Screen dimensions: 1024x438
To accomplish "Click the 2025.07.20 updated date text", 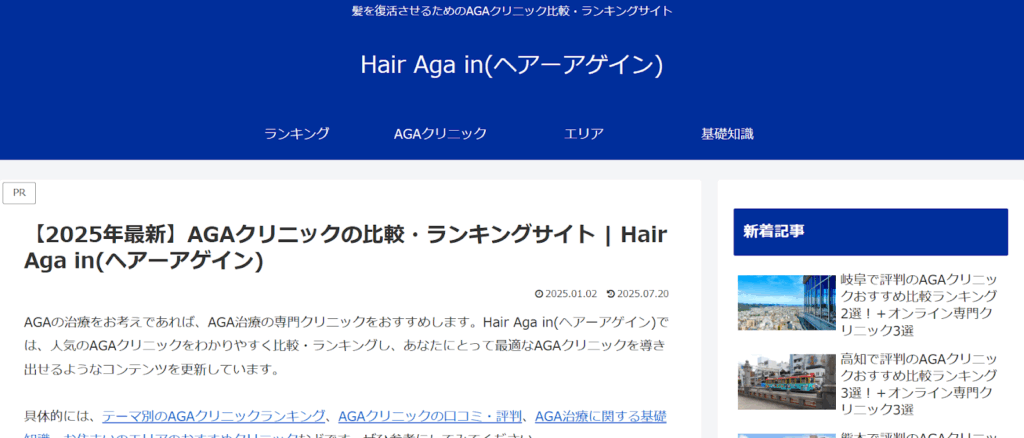I will click(642, 294).
